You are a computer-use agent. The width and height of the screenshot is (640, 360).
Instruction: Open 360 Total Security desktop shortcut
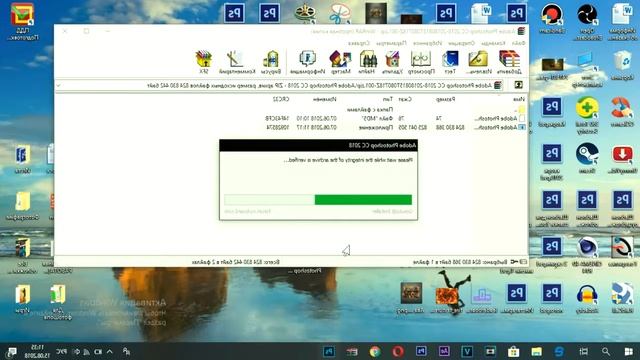[x=587, y=116]
